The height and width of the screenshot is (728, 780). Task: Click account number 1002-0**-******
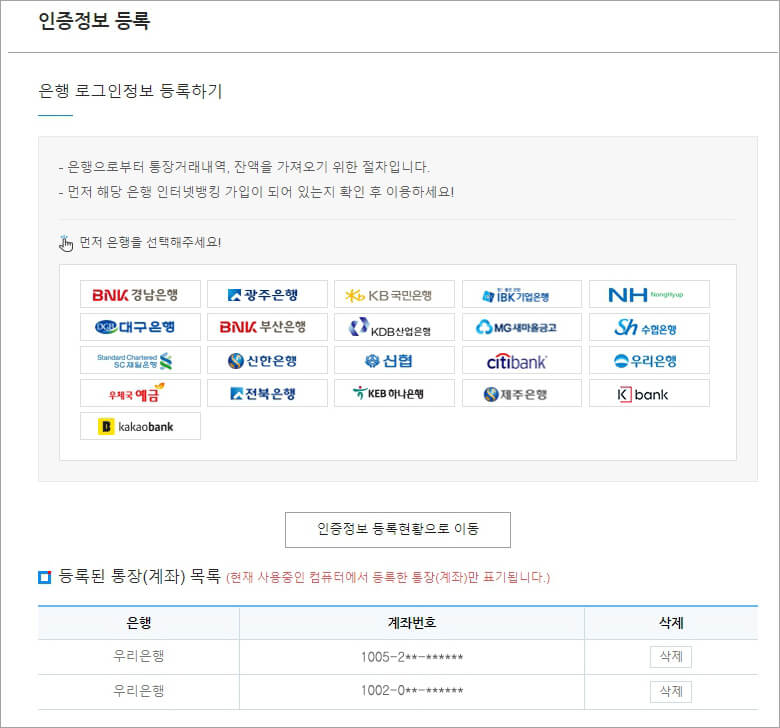[x=412, y=691]
